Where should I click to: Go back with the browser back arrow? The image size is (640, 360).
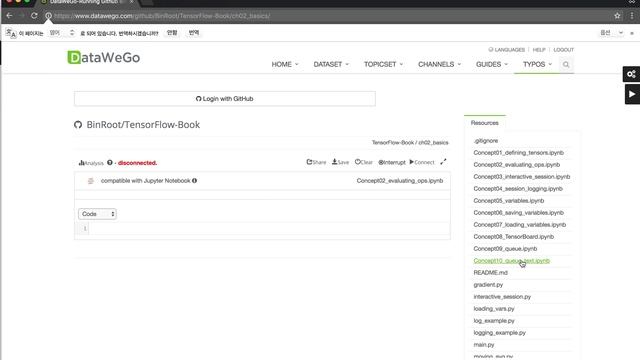(9, 16)
